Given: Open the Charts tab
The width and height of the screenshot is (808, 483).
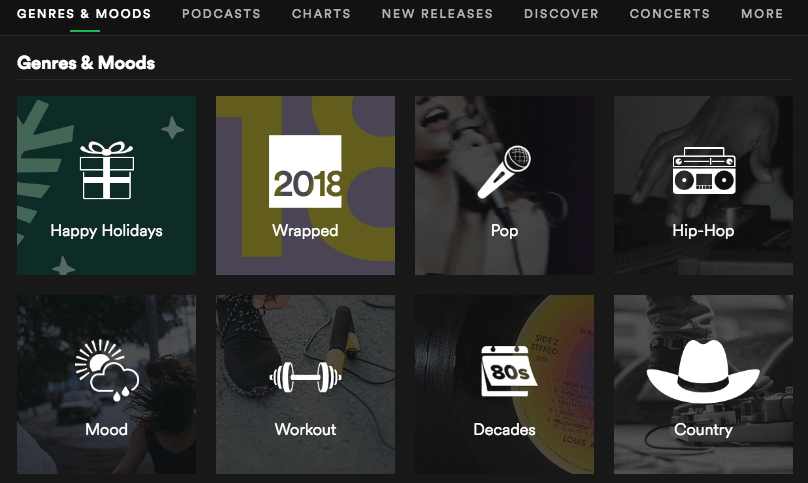Looking at the screenshot, I should pyautogui.click(x=321, y=14).
